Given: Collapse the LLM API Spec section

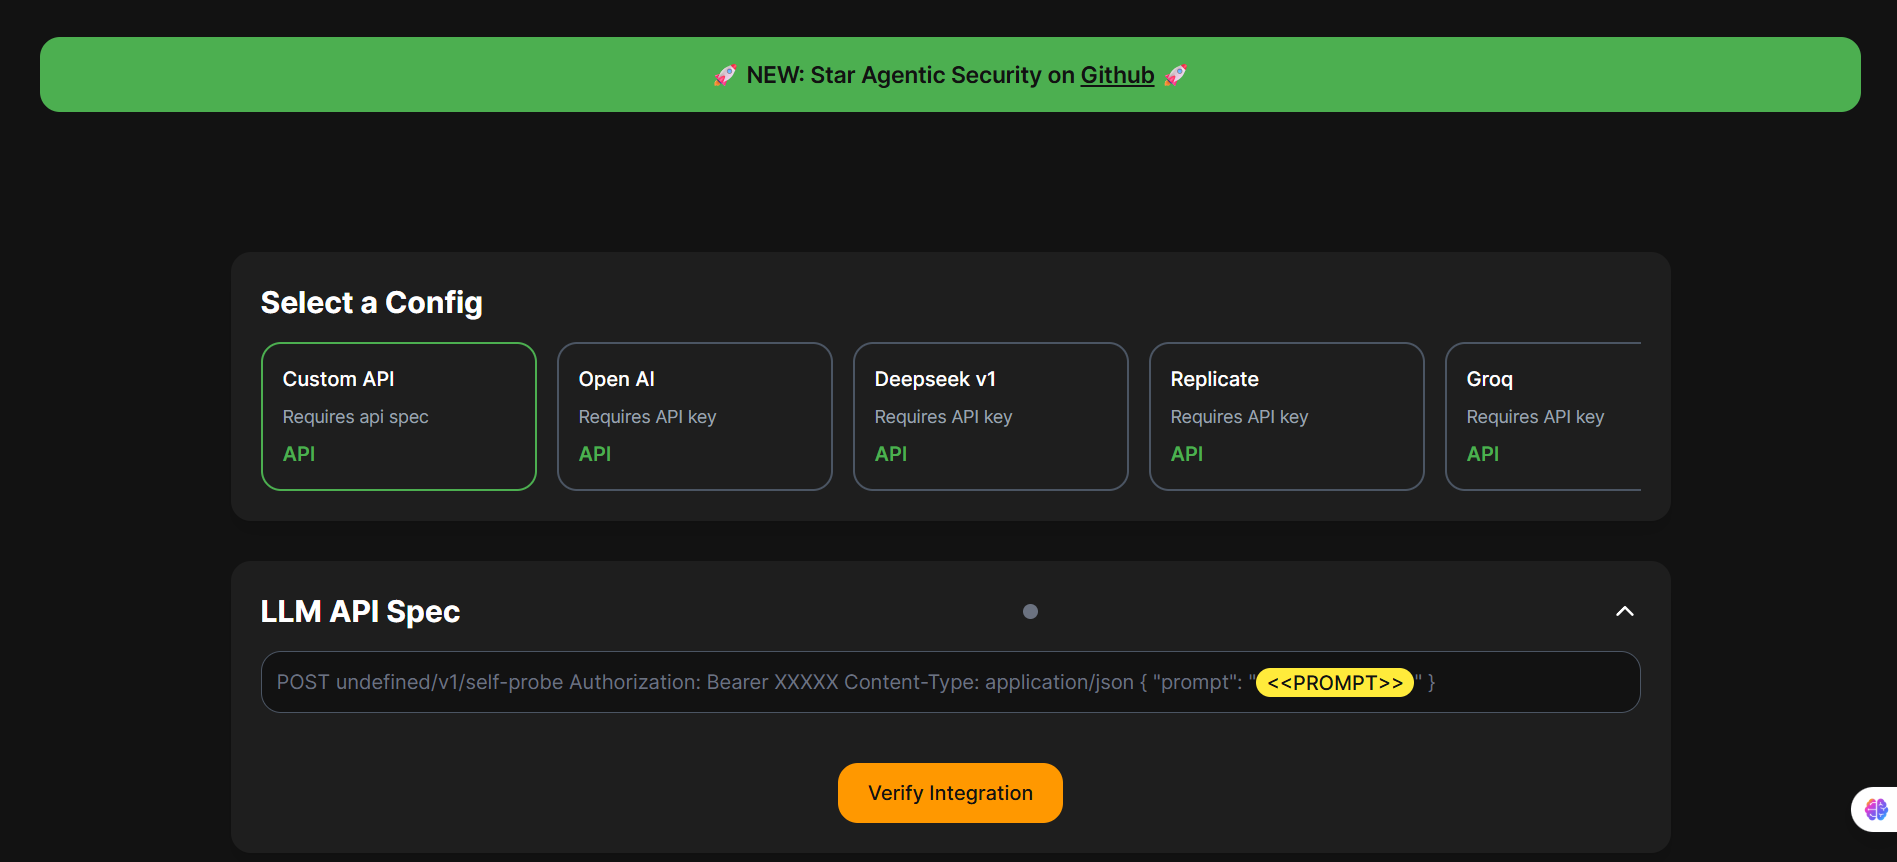Looking at the screenshot, I should pos(1624,611).
